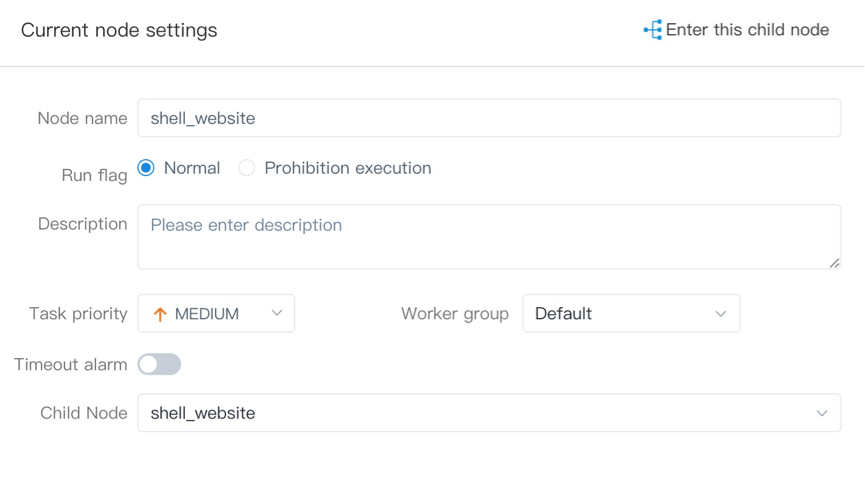Click the Timeout alarm label
The height and width of the screenshot is (493, 865).
click(x=70, y=365)
